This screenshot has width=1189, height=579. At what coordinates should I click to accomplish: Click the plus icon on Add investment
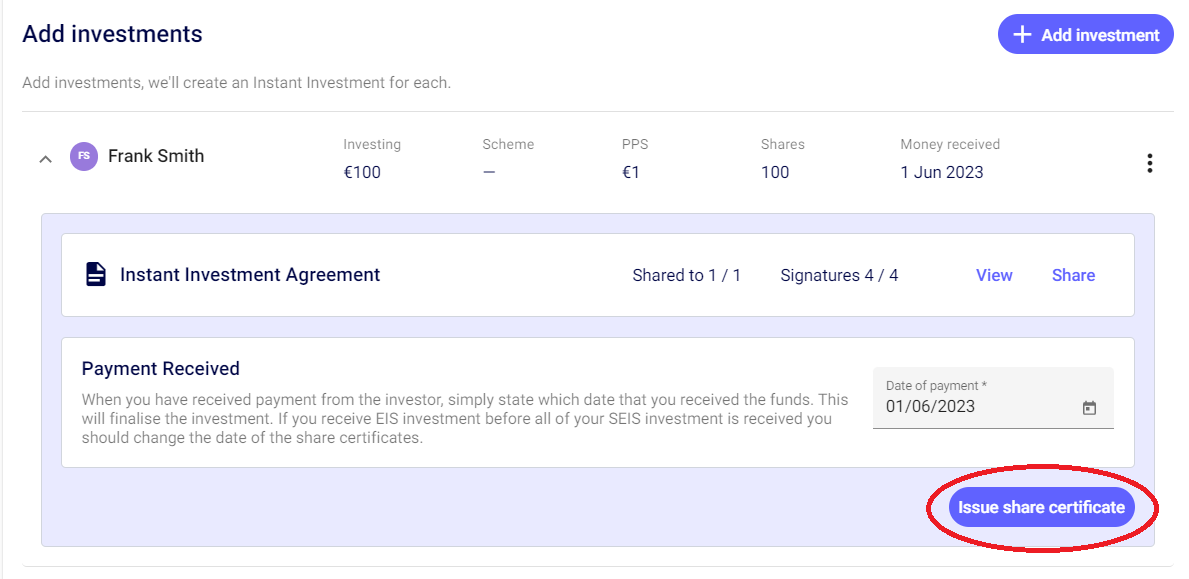(1022, 35)
